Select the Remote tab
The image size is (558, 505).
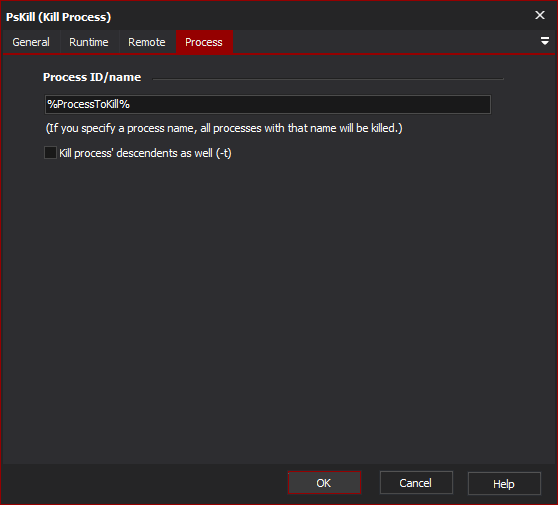tap(147, 42)
